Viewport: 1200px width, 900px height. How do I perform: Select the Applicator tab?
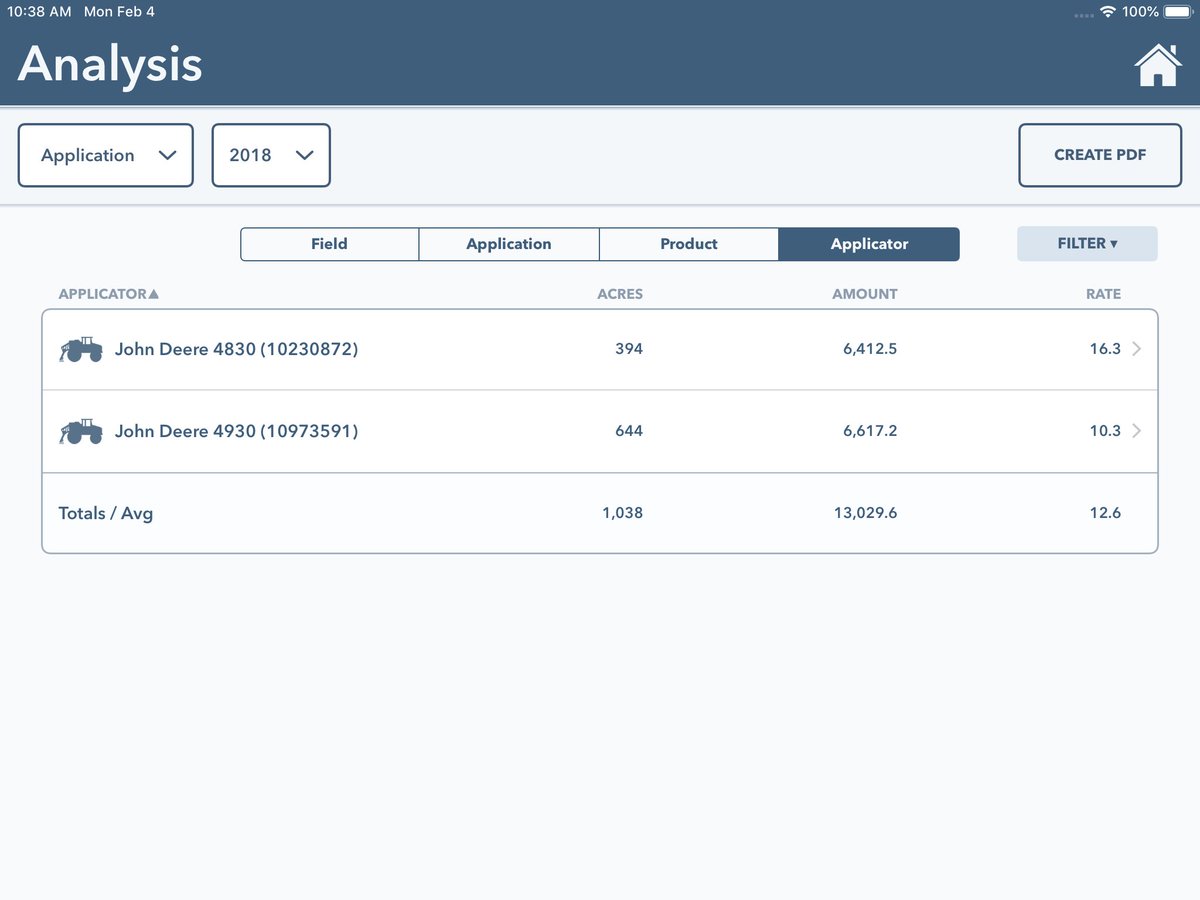coord(869,244)
